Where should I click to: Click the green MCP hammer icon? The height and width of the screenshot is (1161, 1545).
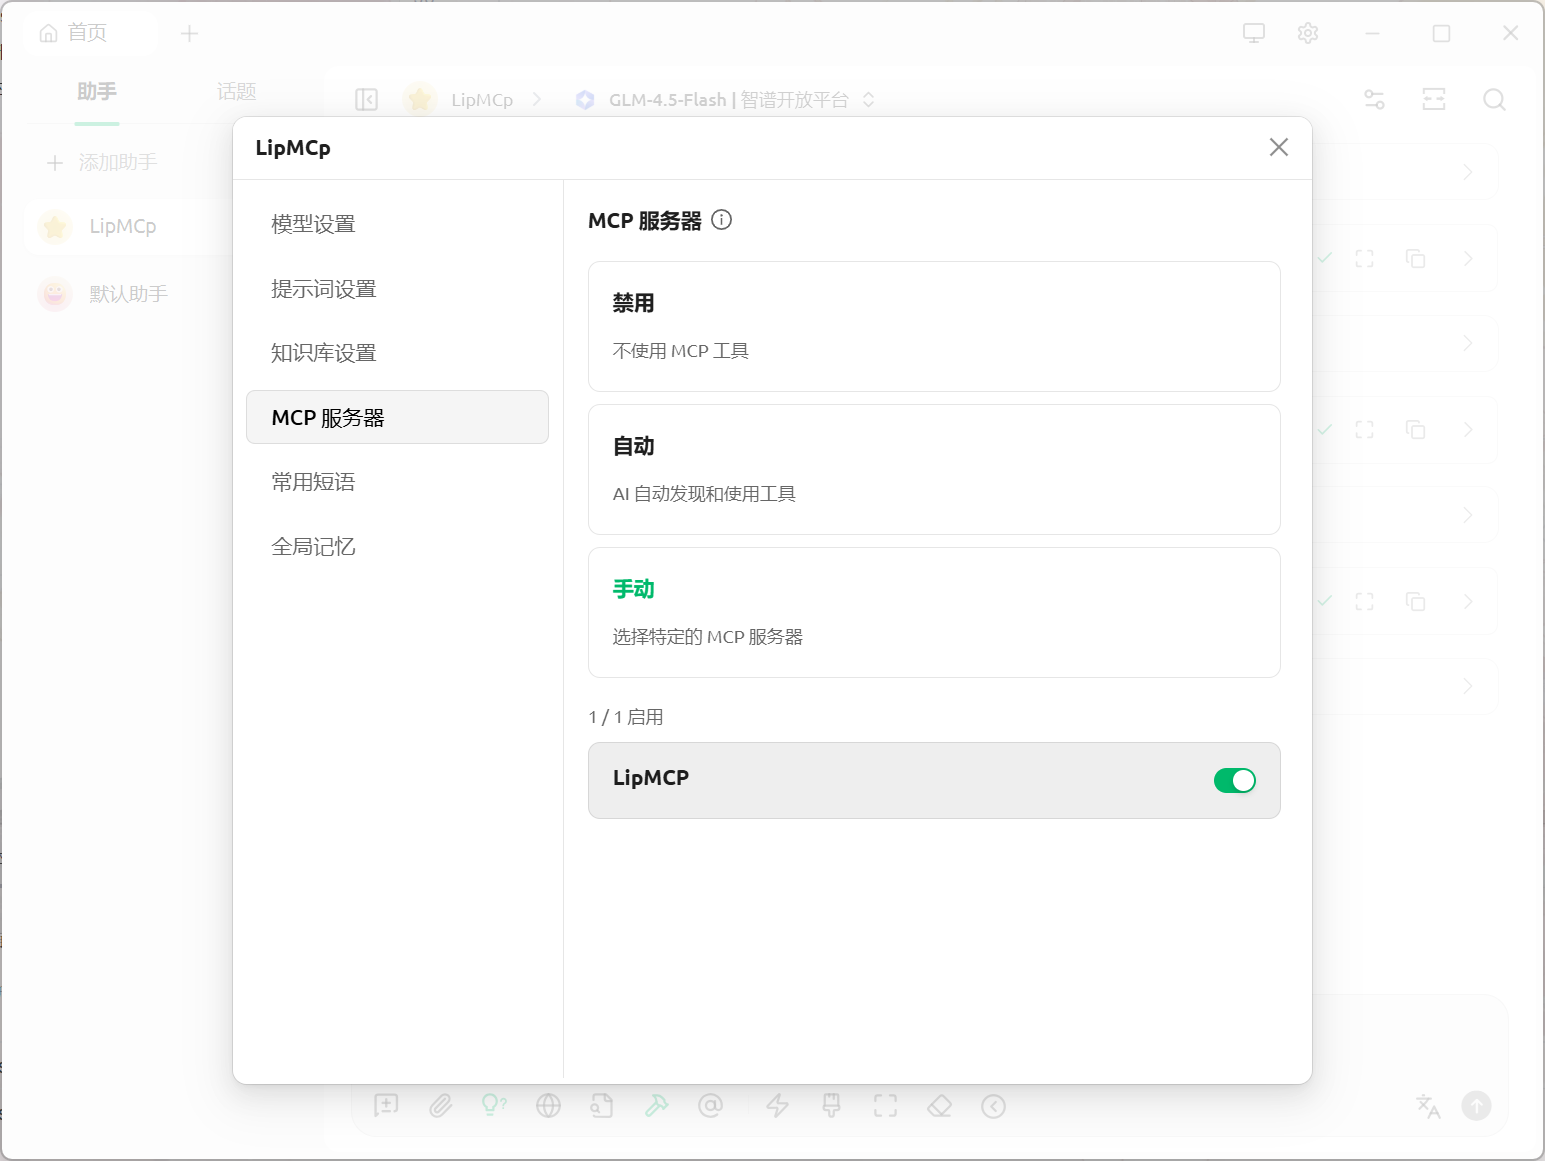(656, 1105)
